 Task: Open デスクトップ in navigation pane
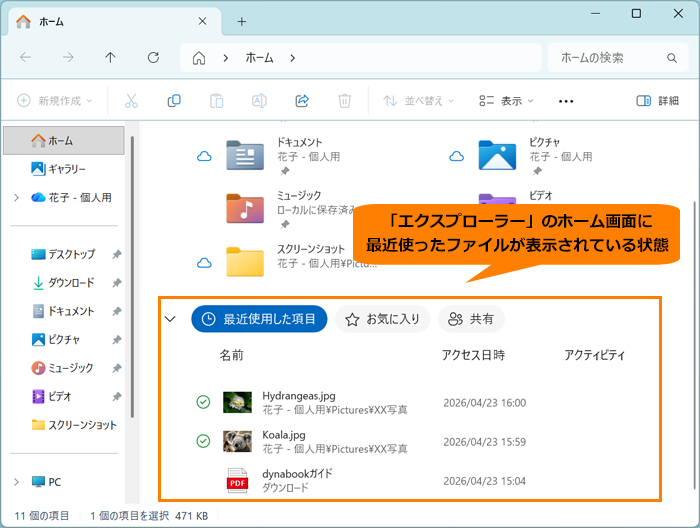click(x=64, y=254)
